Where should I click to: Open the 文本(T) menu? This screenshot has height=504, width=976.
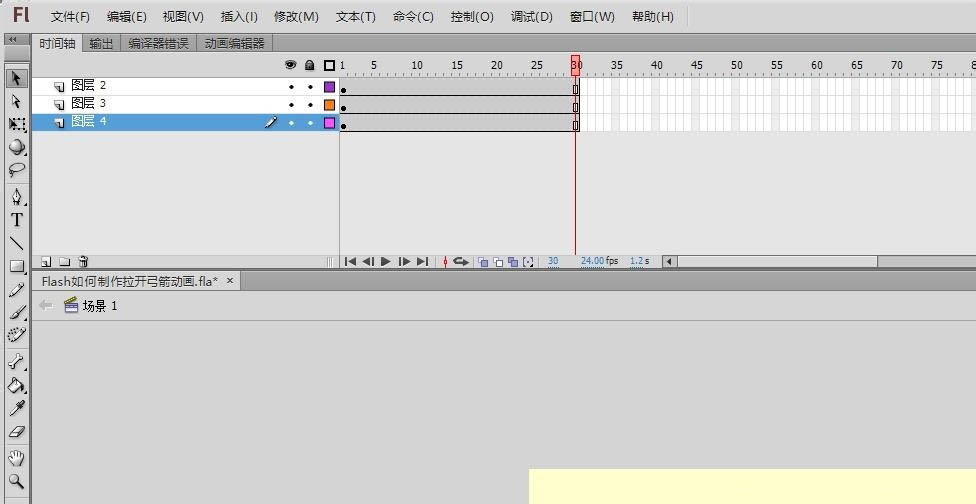tap(355, 17)
